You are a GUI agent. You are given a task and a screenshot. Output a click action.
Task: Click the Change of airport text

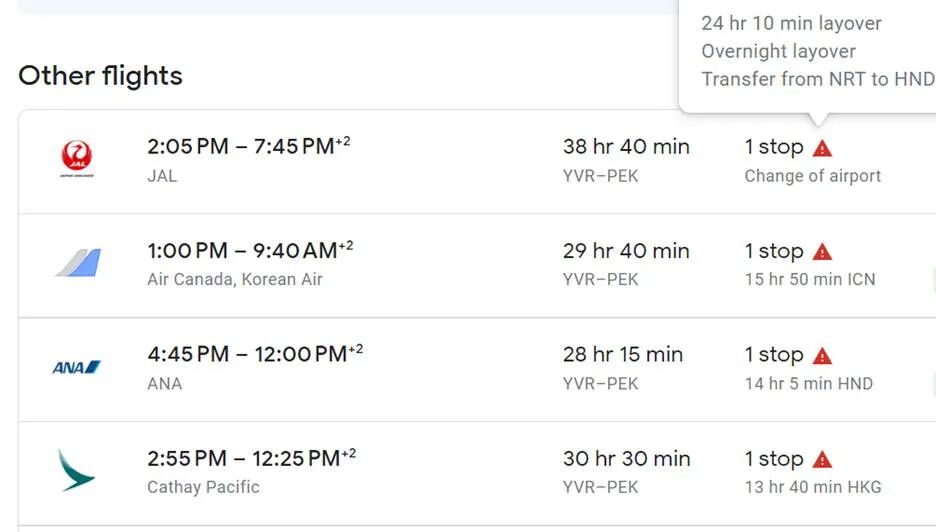pyautogui.click(x=813, y=176)
